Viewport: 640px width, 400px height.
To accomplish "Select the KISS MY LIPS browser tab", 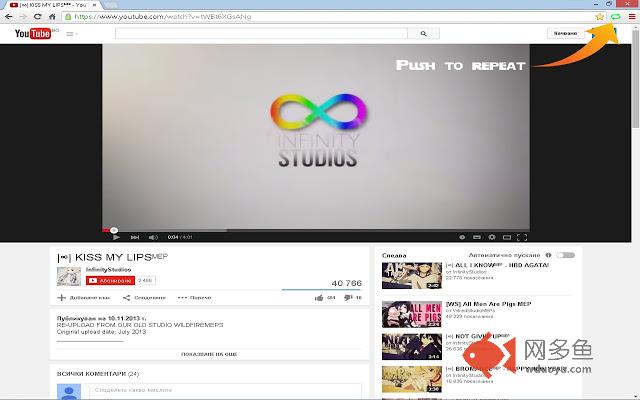I will [53, 5].
